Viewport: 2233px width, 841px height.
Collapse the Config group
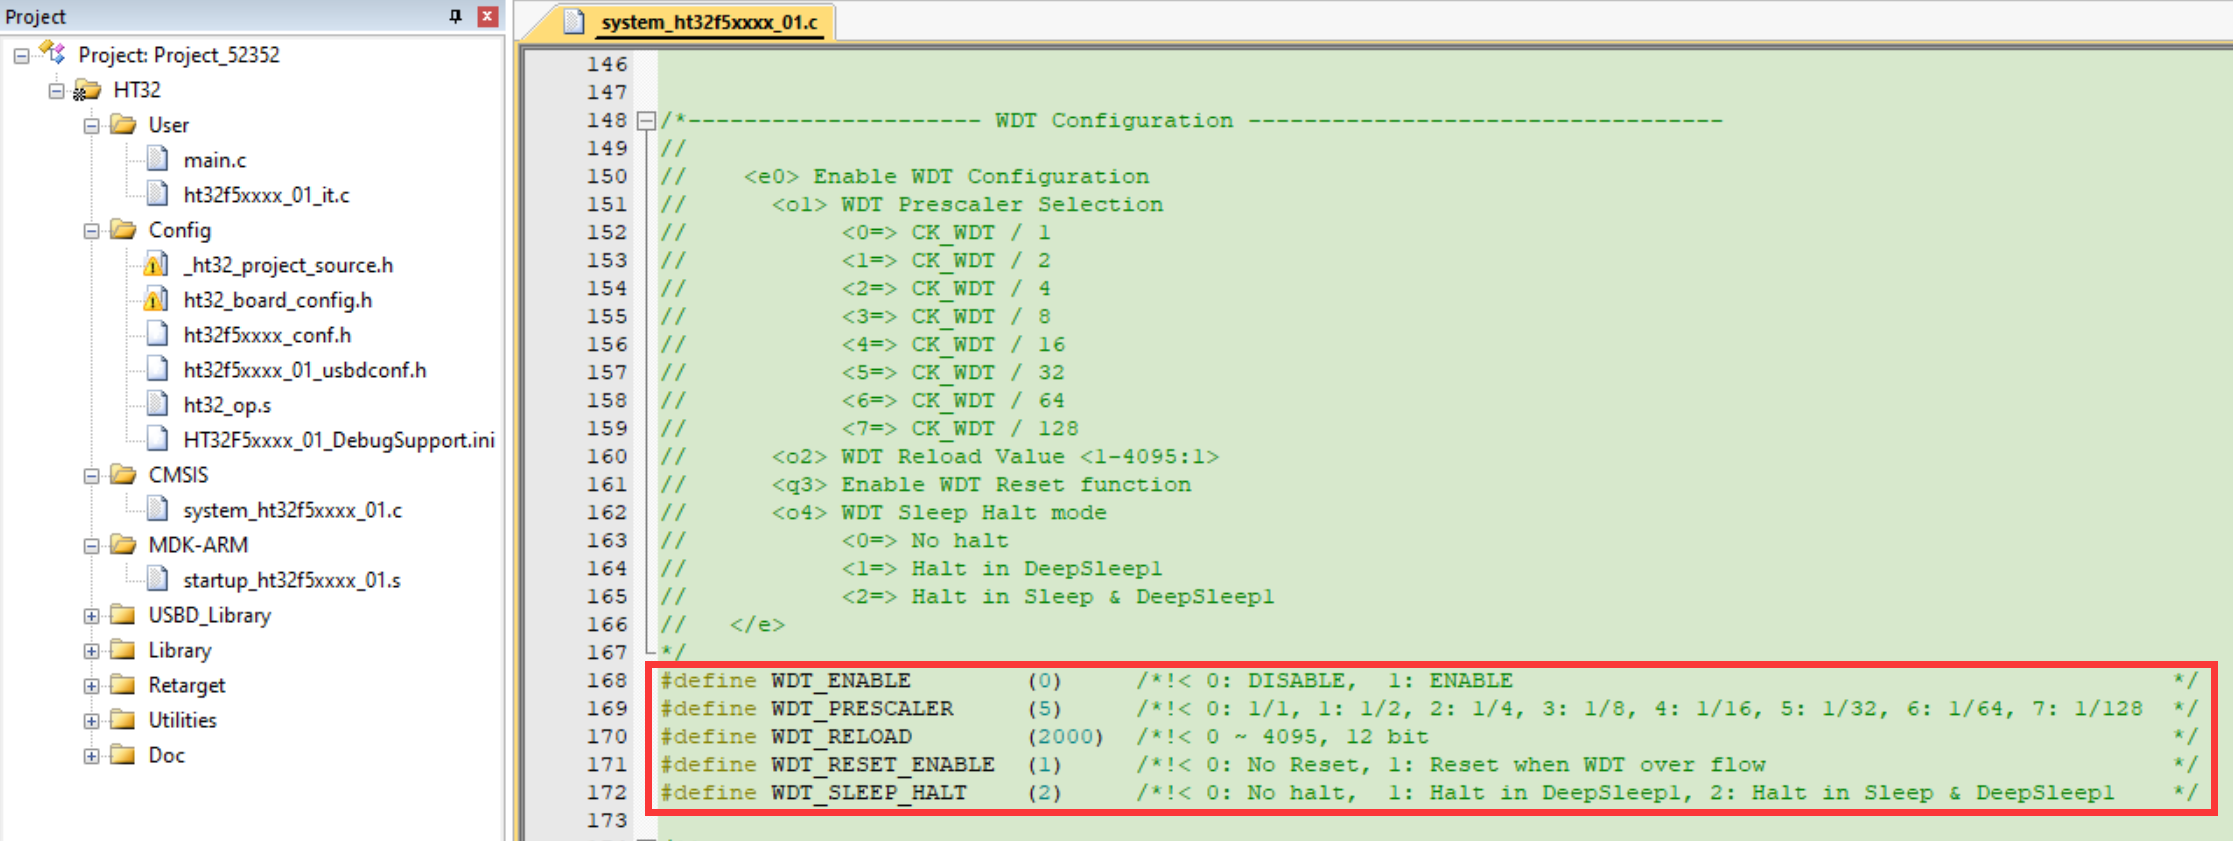(x=92, y=231)
